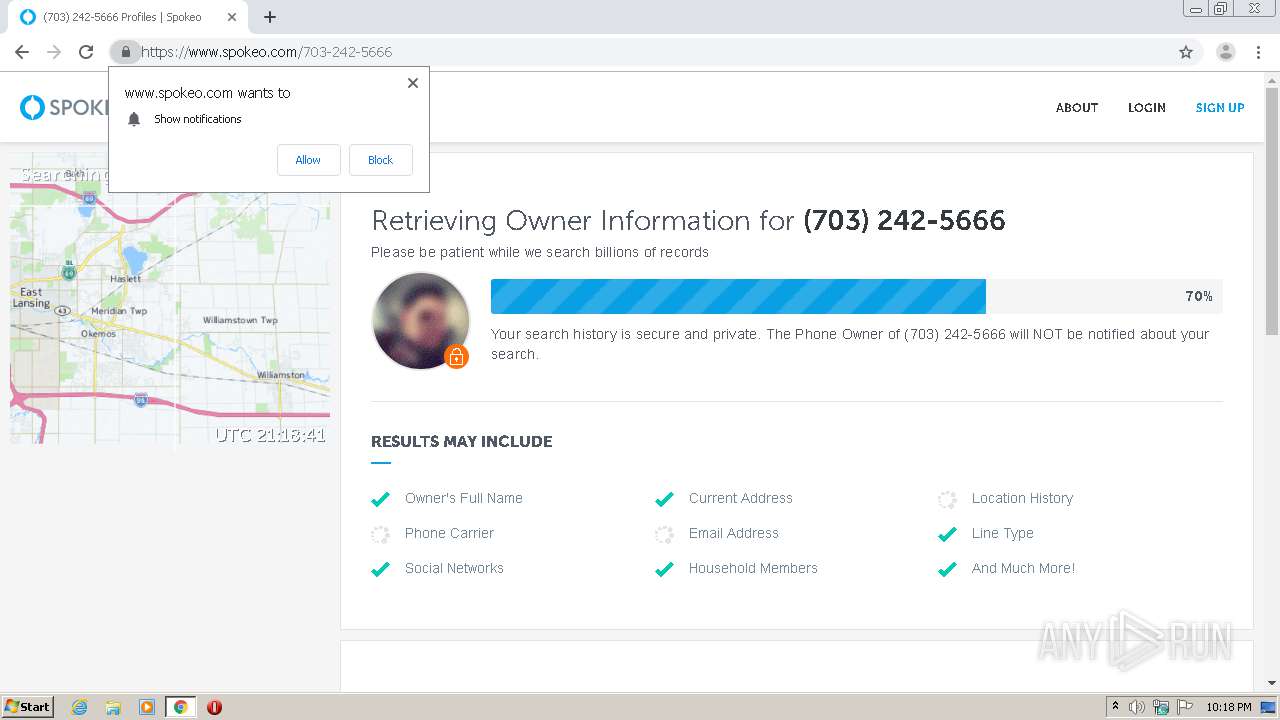Click checkmark beside Household Members

tap(664, 569)
